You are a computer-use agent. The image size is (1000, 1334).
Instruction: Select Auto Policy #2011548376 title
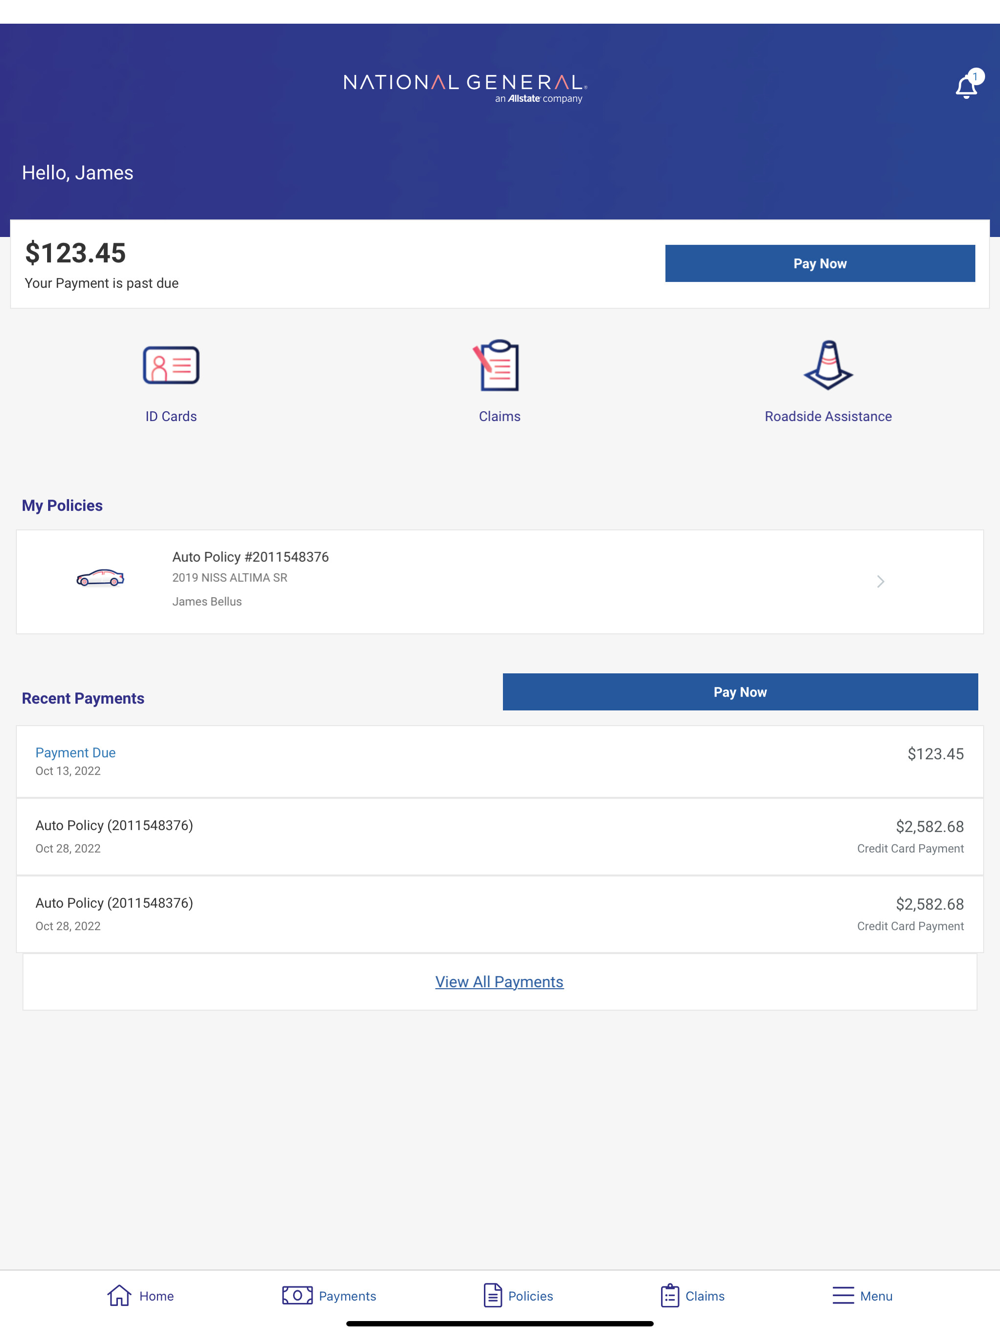(250, 557)
